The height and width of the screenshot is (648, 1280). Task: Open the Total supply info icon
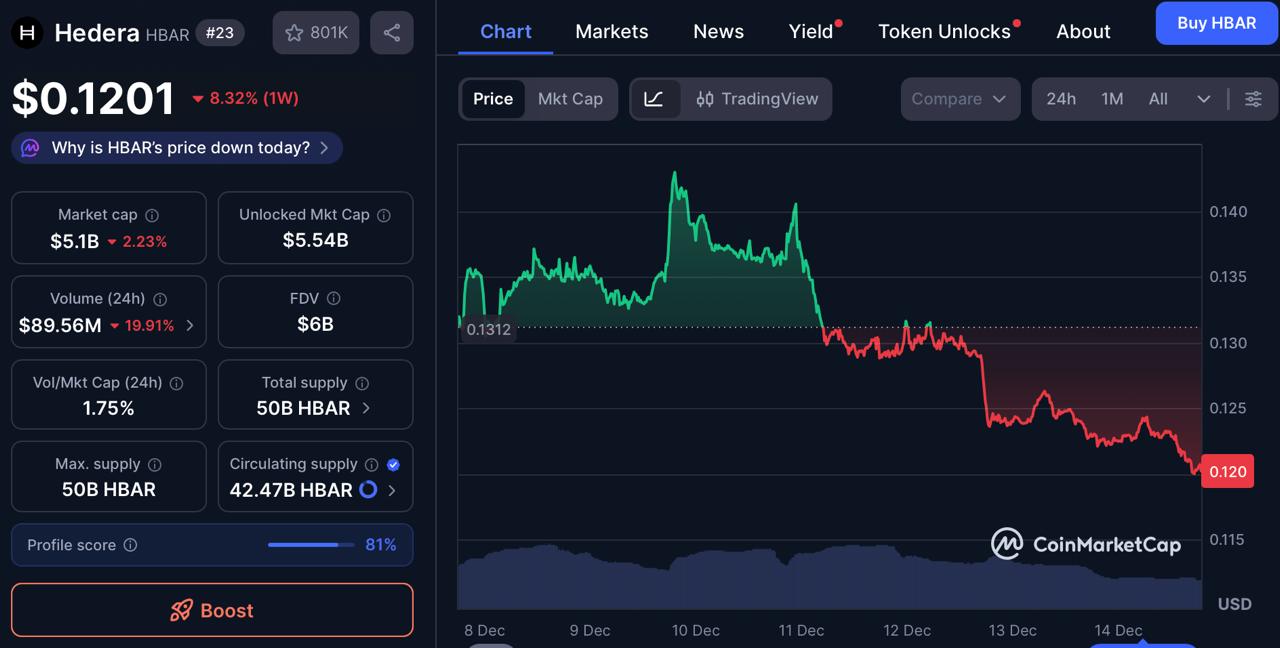(x=361, y=383)
